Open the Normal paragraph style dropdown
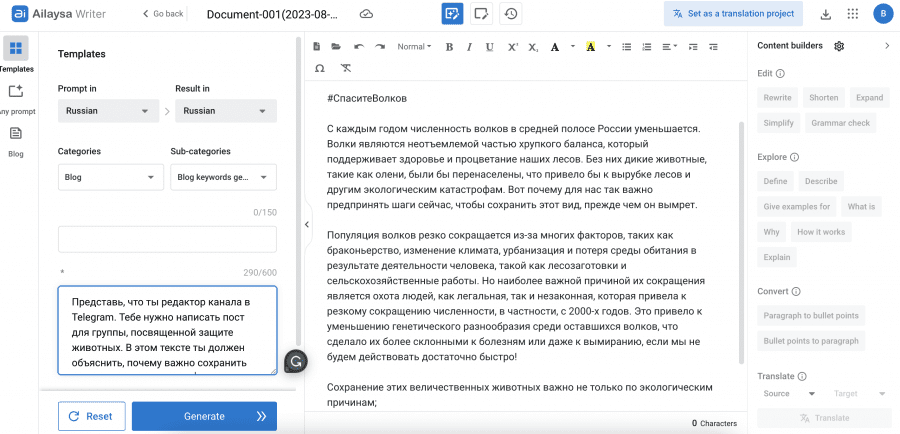900x434 pixels. pos(414,47)
